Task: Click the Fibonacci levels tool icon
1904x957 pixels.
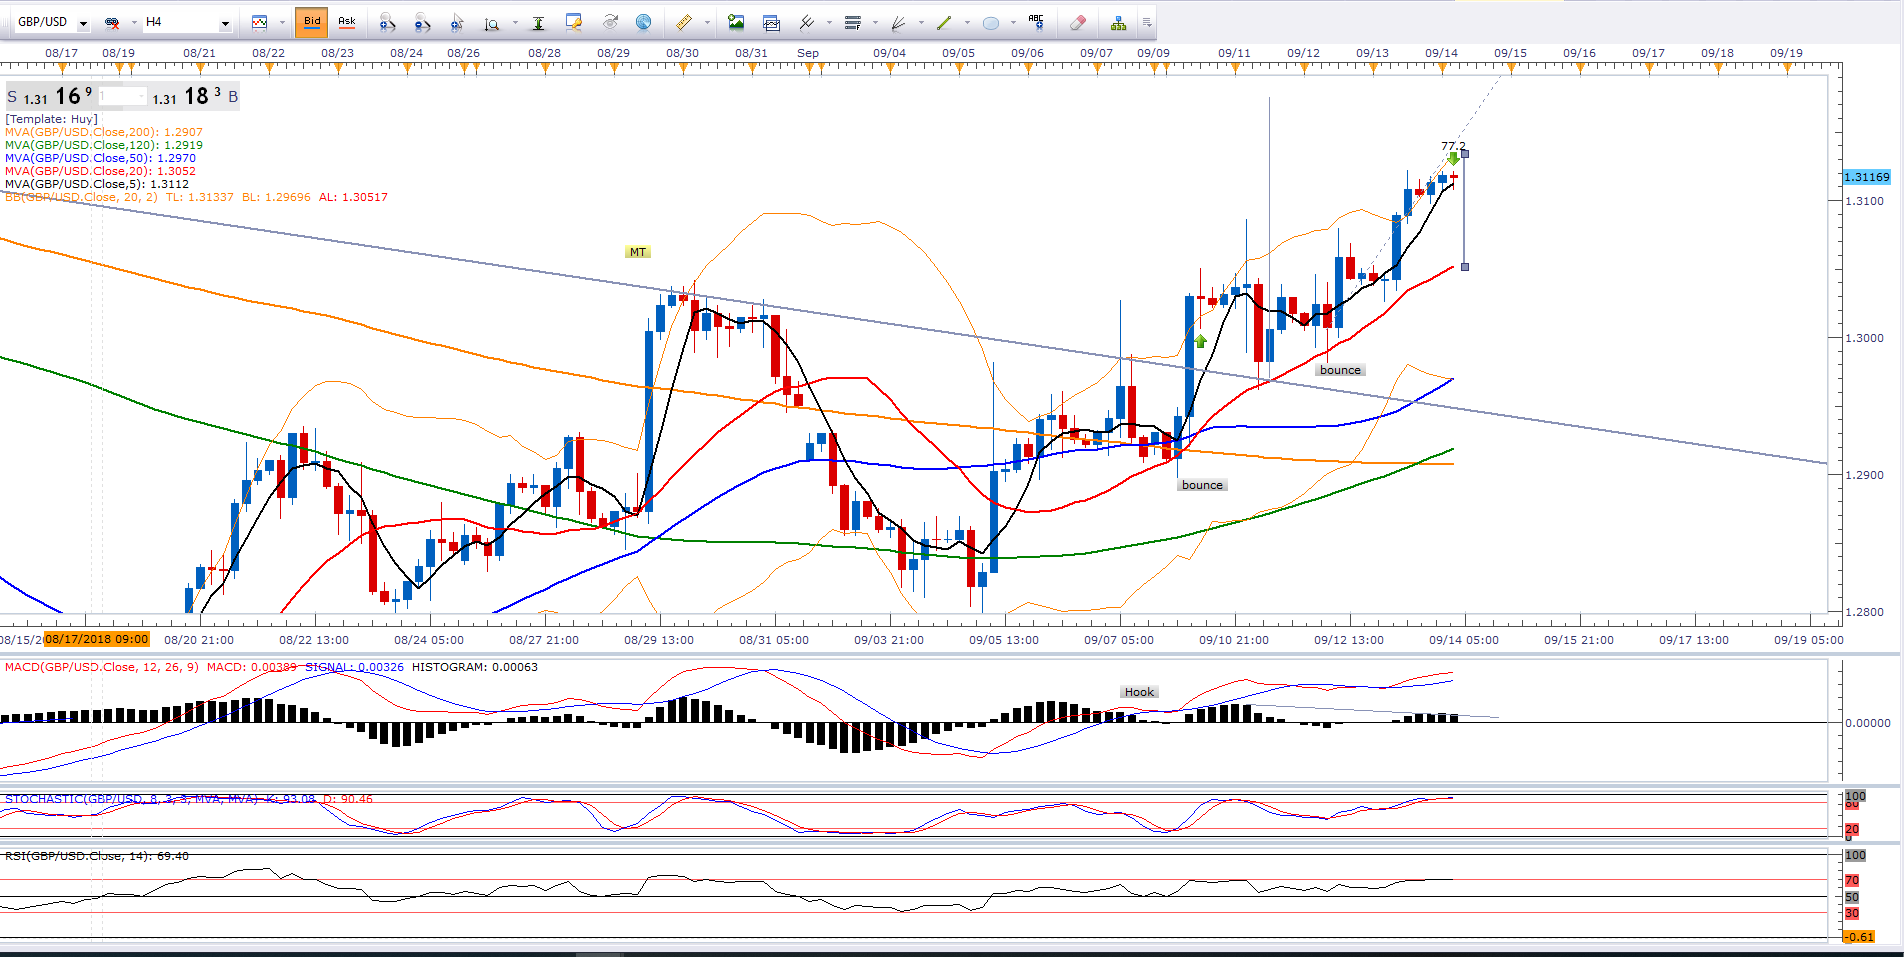Action: point(852,22)
